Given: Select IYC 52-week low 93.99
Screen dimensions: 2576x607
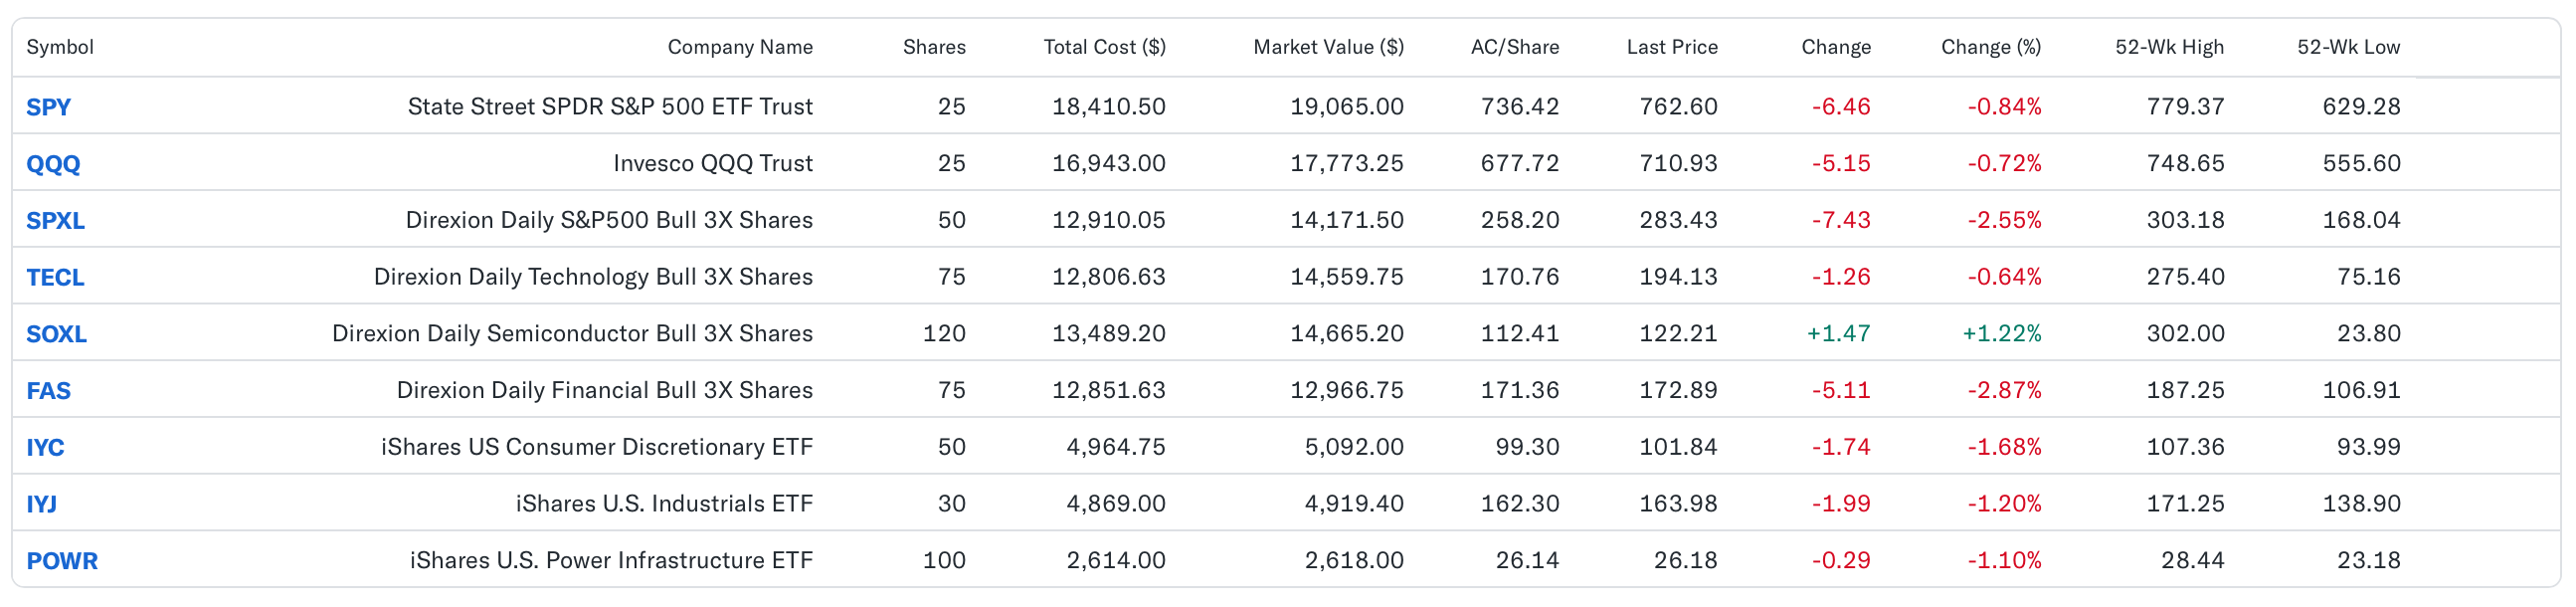Looking at the screenshot, I should (2368, 447).
